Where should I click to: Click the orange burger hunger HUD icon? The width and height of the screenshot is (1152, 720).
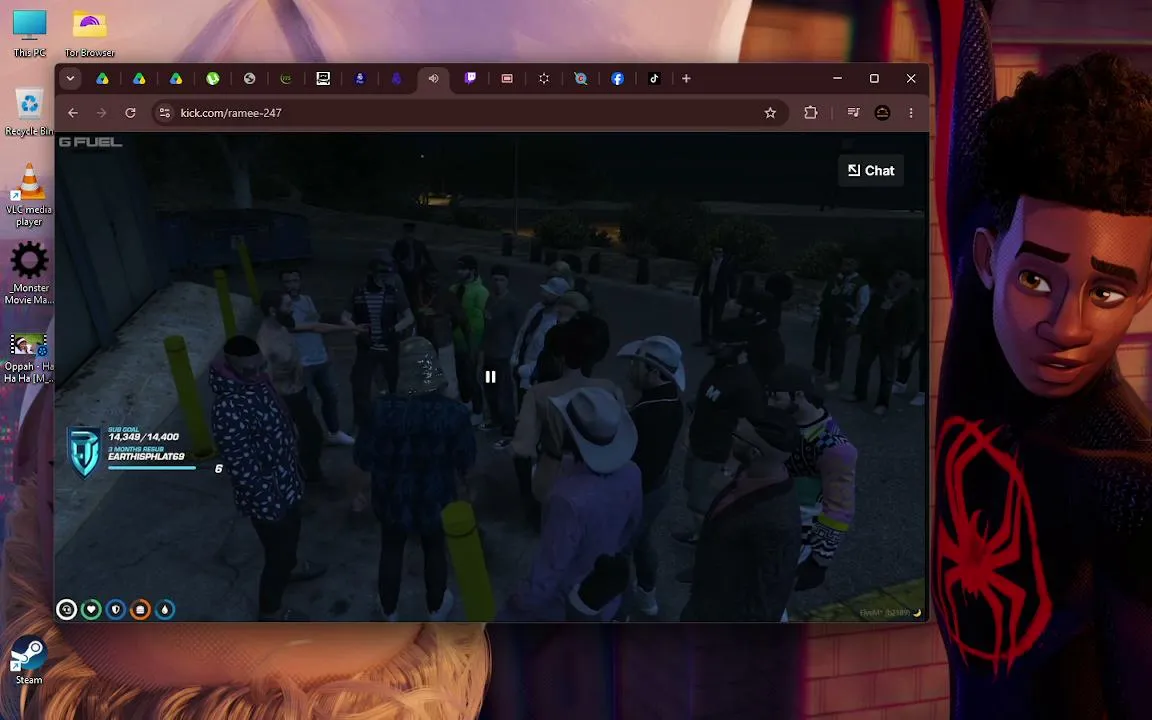[x=140, y=609]
